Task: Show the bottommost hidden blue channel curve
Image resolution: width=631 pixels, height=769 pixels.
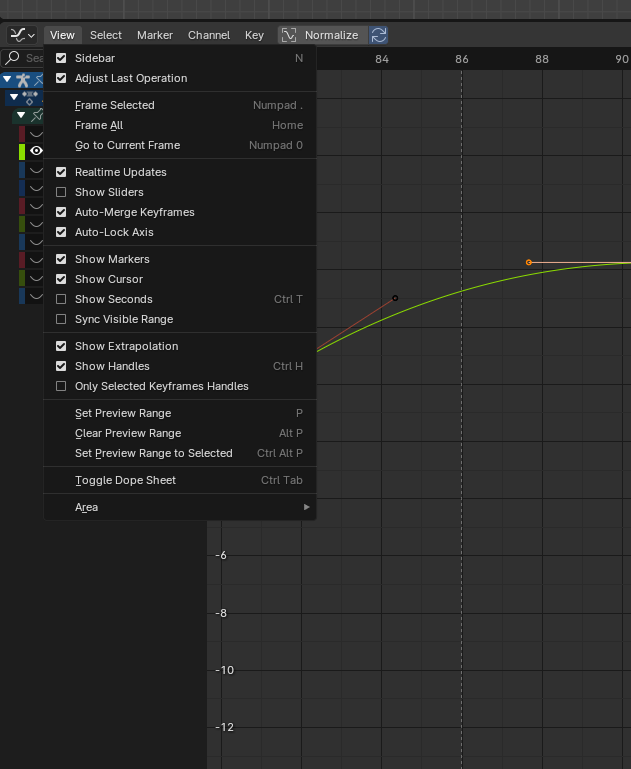Action: pyautogui.click(x=36, y=296)
